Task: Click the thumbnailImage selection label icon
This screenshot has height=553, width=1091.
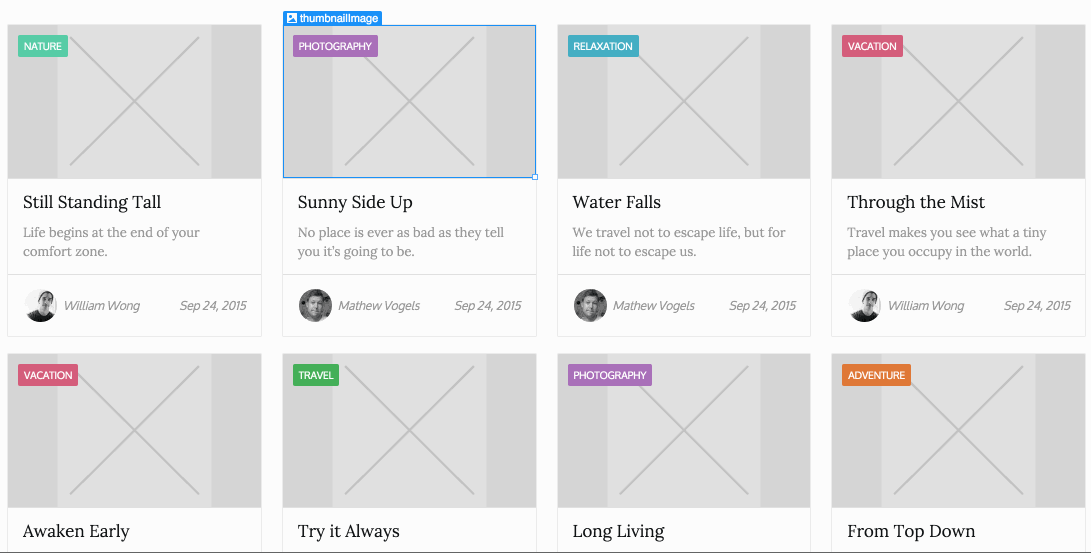Action: pyautogui.click(x=292, y=18)
